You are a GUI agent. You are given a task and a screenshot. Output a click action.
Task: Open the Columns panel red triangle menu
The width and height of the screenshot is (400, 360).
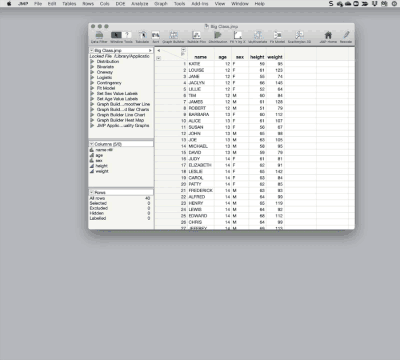tap(92, 144)
